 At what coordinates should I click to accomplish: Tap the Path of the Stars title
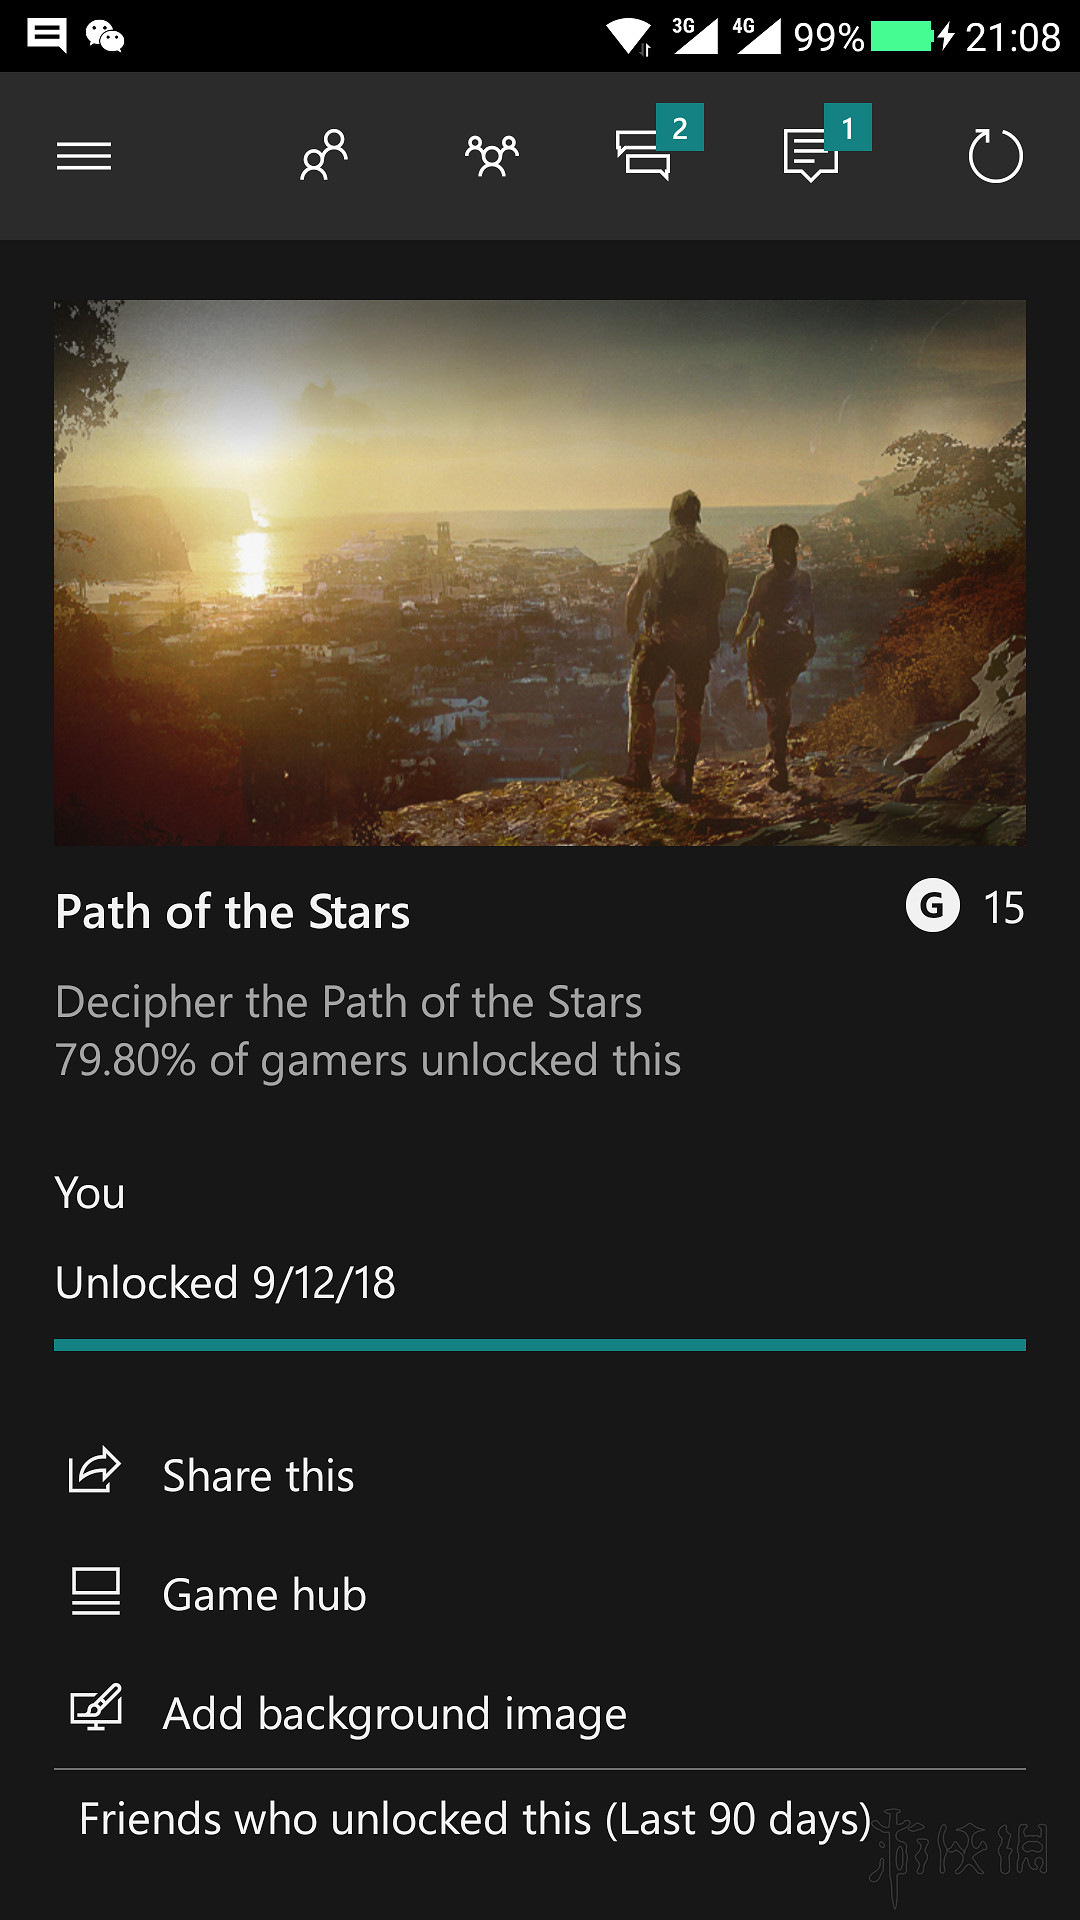tap(232, 912)
